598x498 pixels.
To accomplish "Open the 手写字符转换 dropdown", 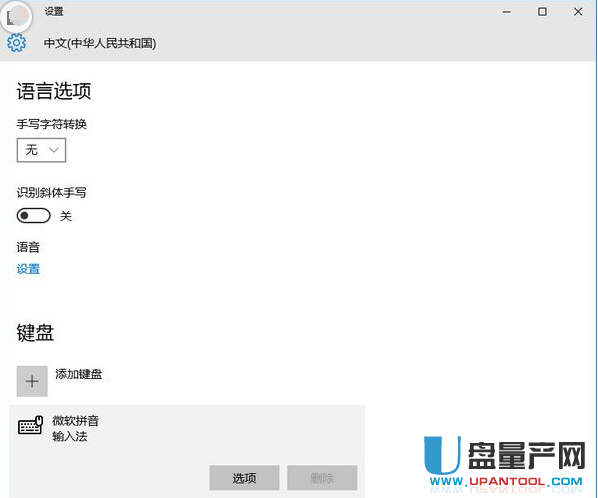I will 41,150.
